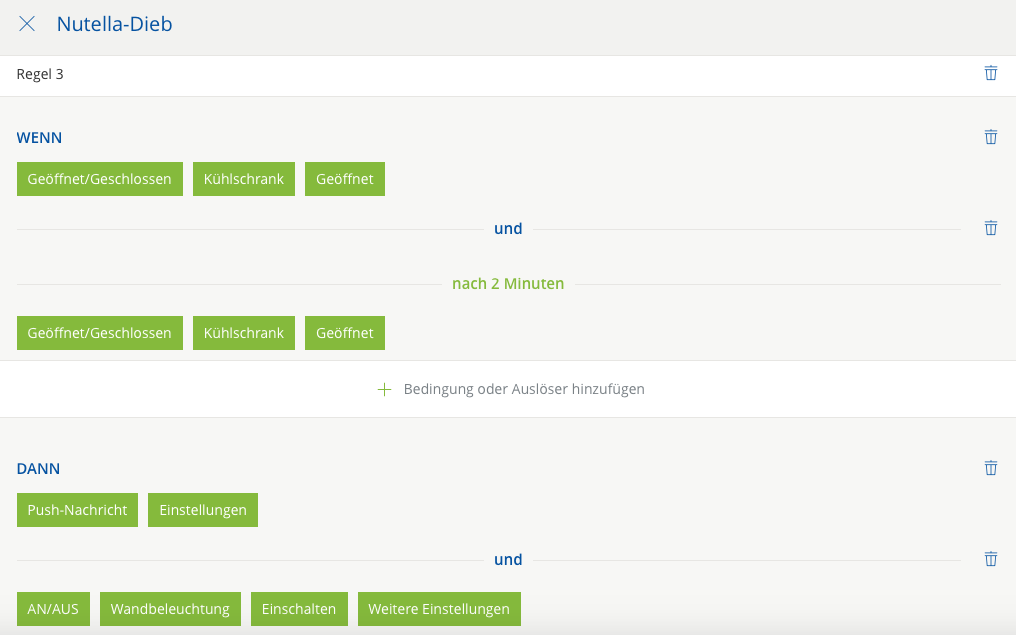Delete the DANN action block
Image resolution: width=1016 pixels, height=635 pixels.
point(990,468)
